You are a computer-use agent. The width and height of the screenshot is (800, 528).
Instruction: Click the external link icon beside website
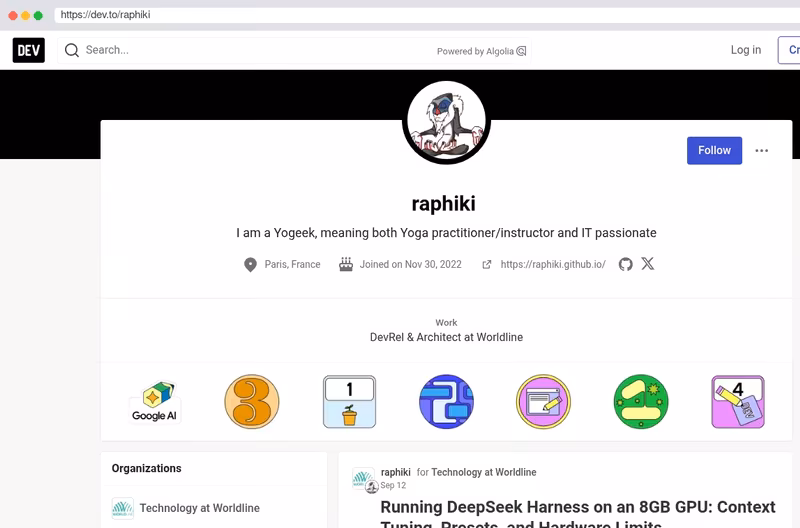[x=487, y=264]
